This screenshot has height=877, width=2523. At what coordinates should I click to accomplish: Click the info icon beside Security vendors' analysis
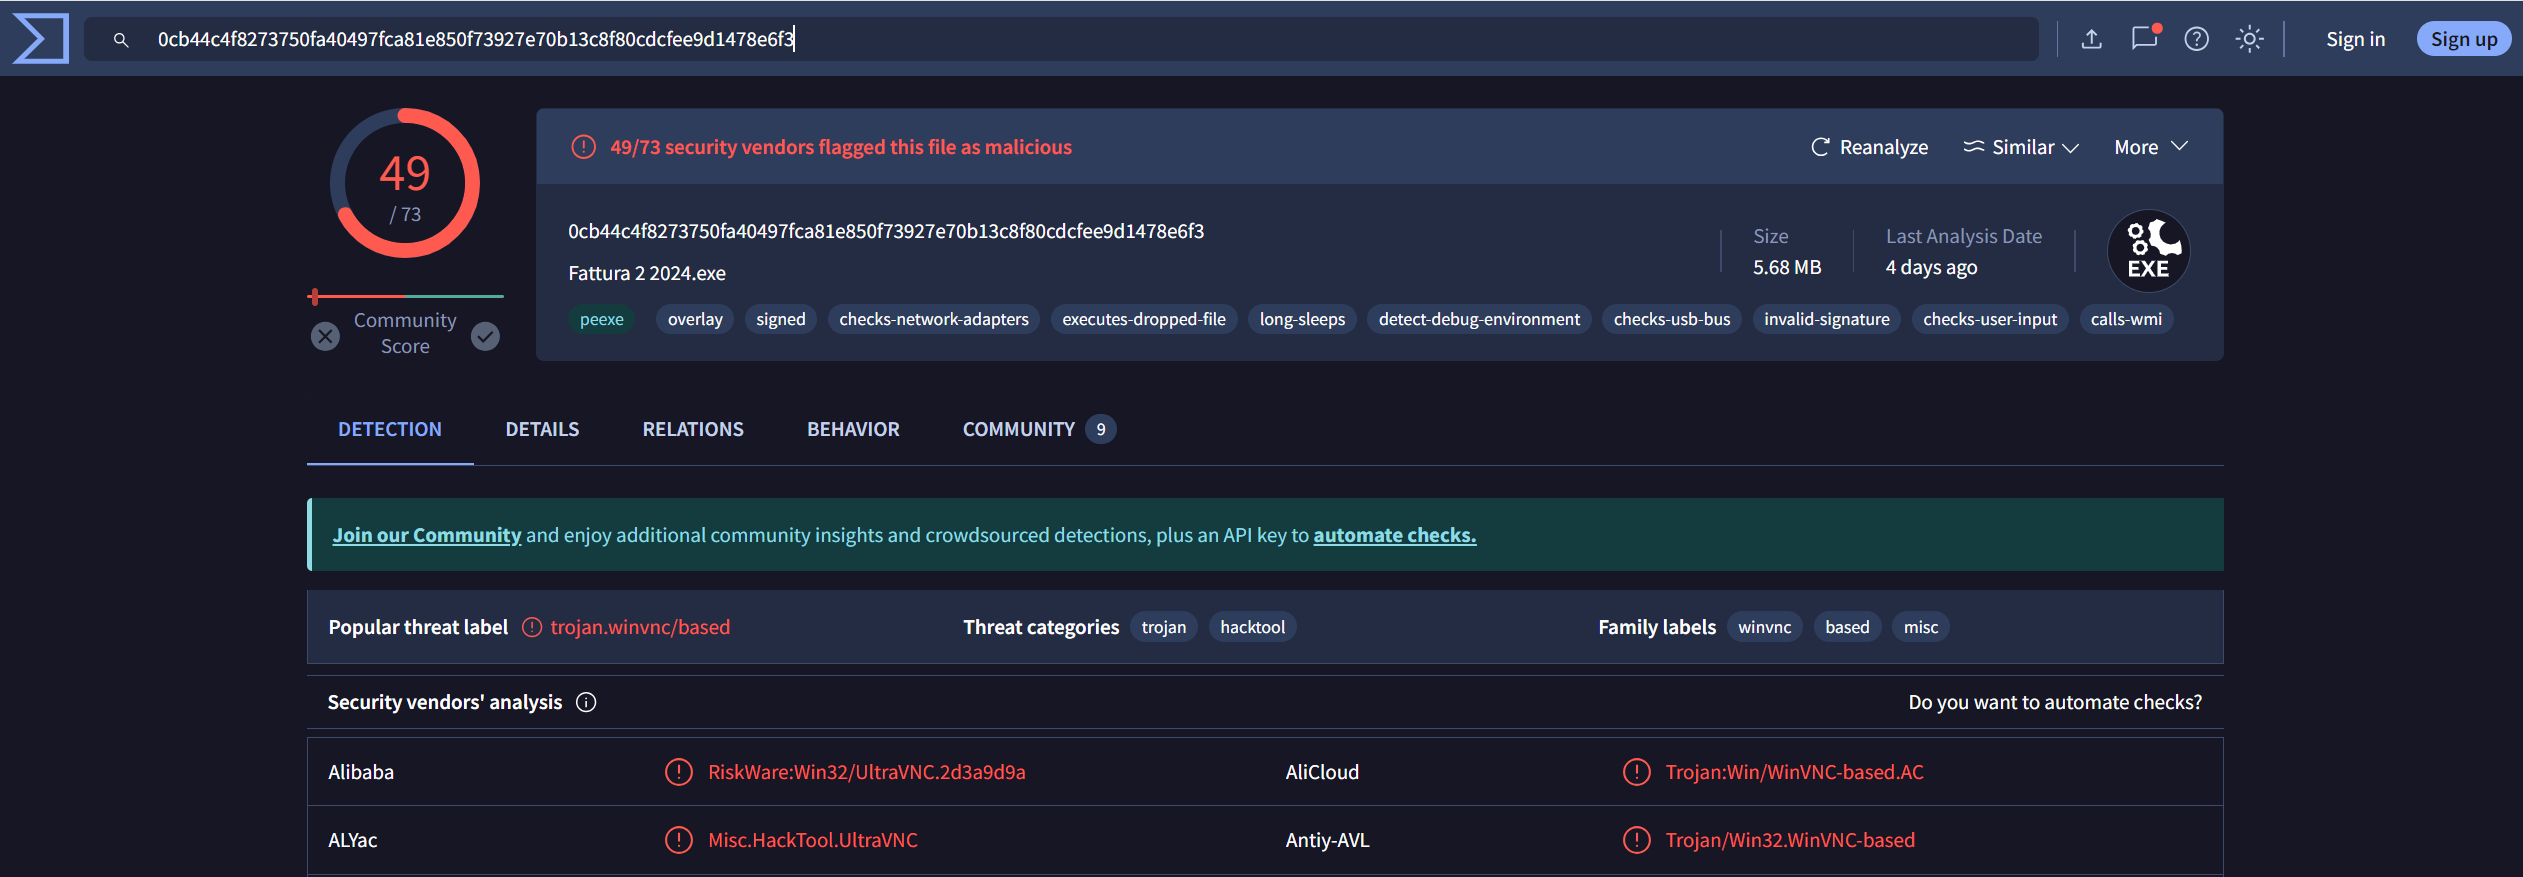587,702
